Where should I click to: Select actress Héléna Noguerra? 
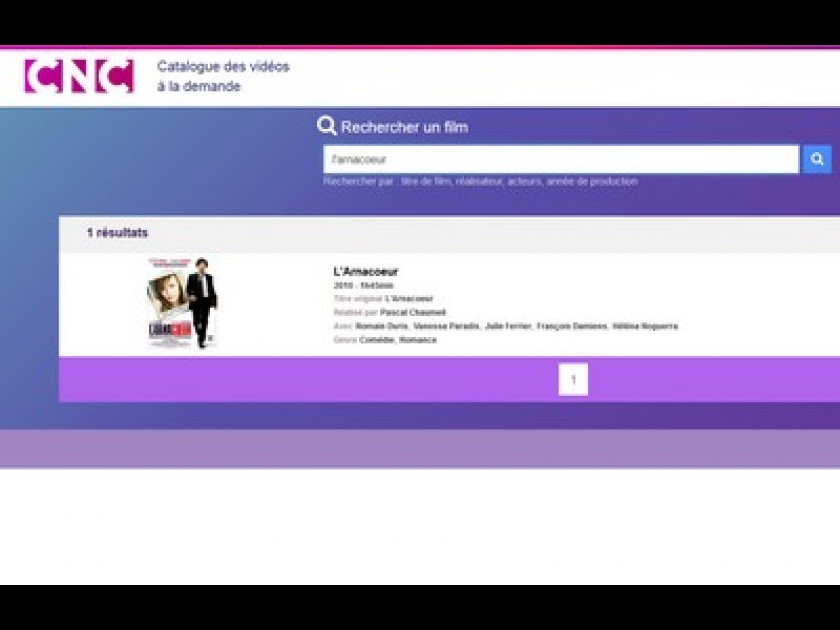point(645,326)
